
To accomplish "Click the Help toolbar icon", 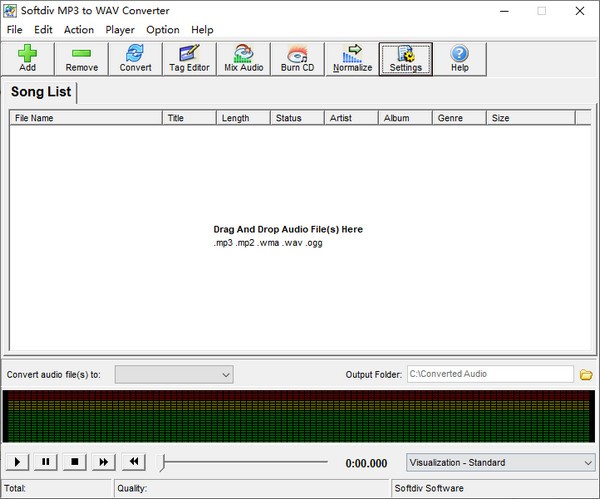I will click(x=460, y=59).
